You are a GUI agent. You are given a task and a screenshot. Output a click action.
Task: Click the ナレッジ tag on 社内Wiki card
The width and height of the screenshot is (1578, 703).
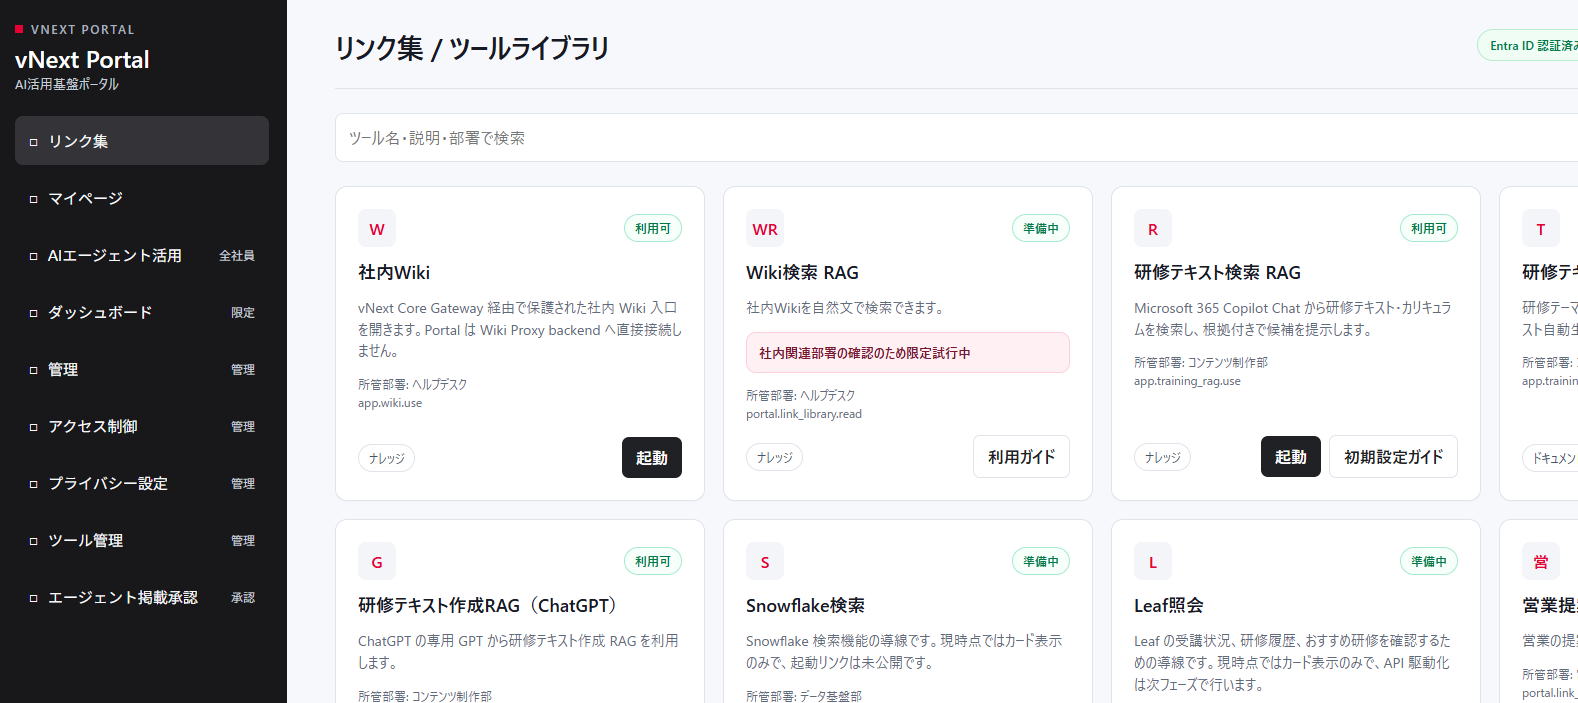[387, 458]
